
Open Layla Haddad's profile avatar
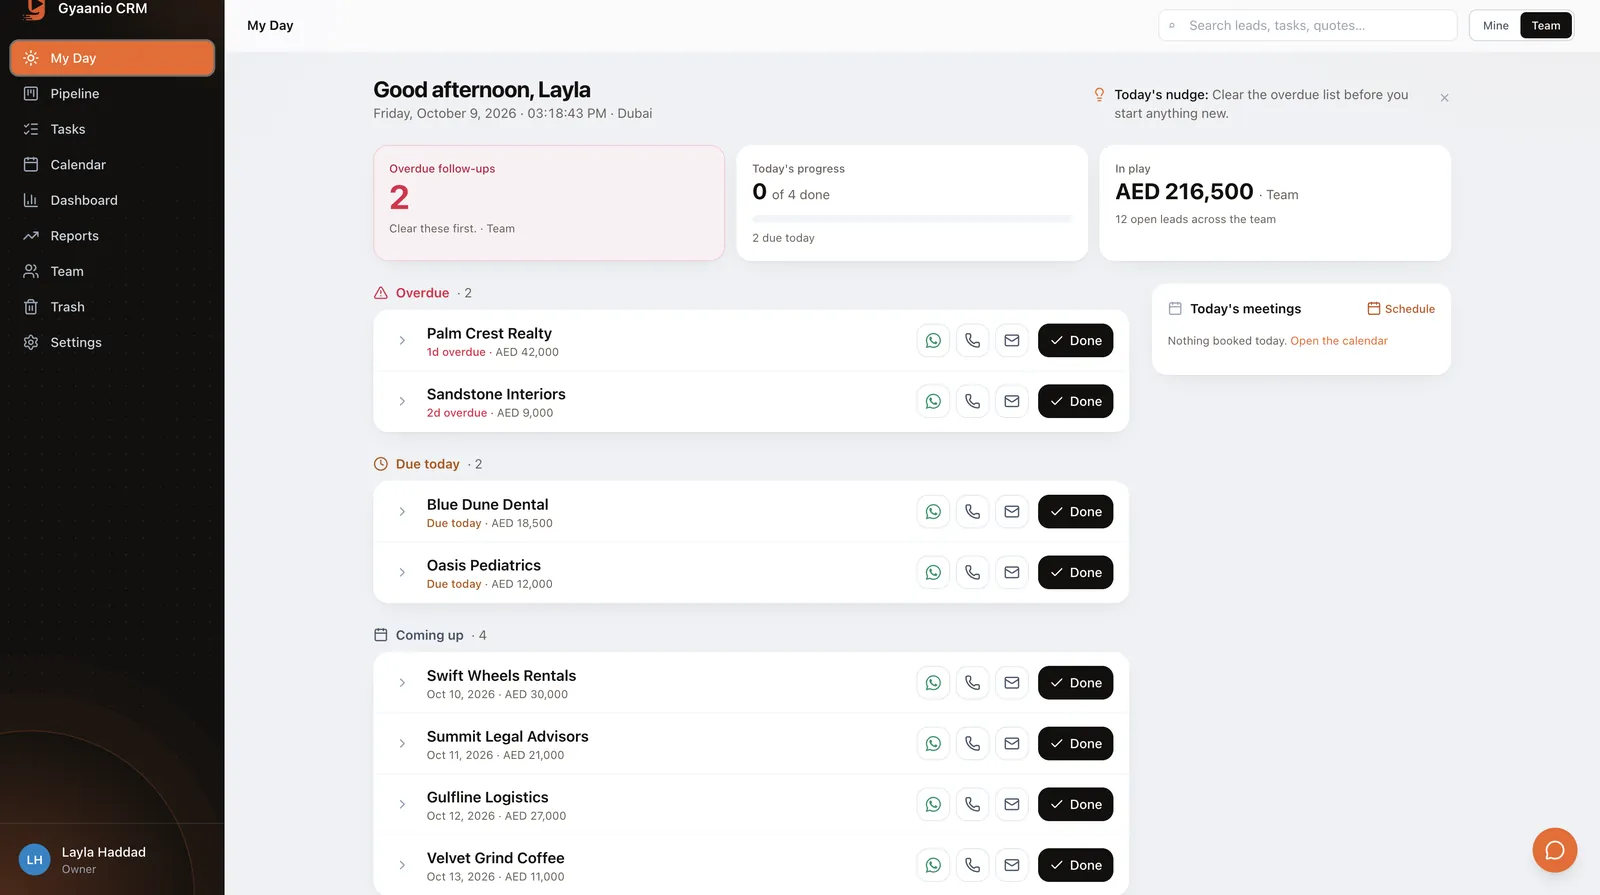(35, 860)
